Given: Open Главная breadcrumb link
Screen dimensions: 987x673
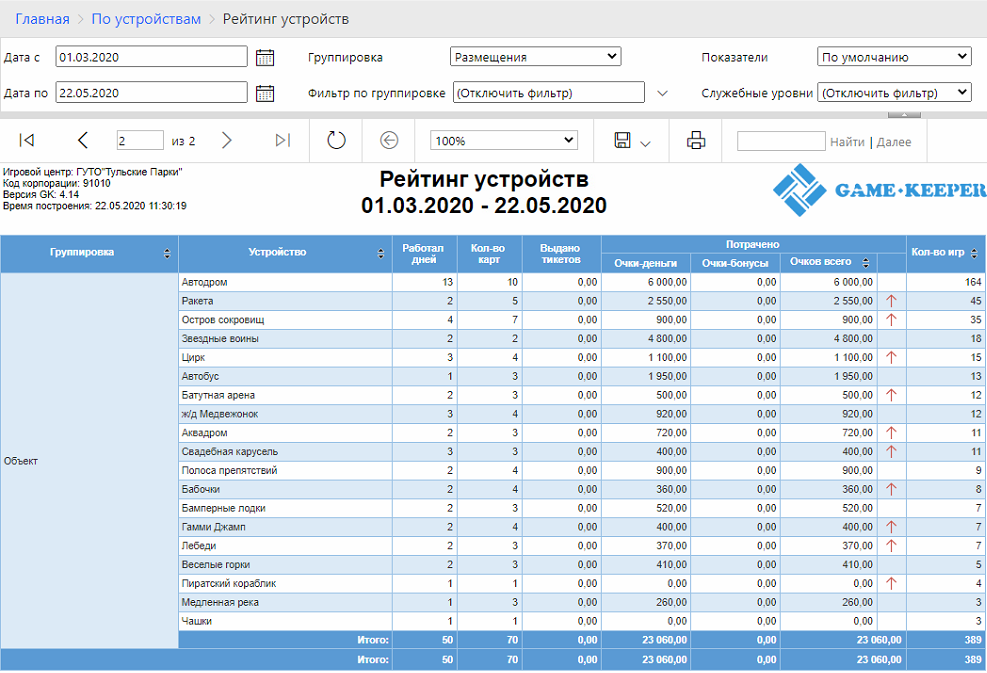Looking at the screenshot, I should coord(42,19).
